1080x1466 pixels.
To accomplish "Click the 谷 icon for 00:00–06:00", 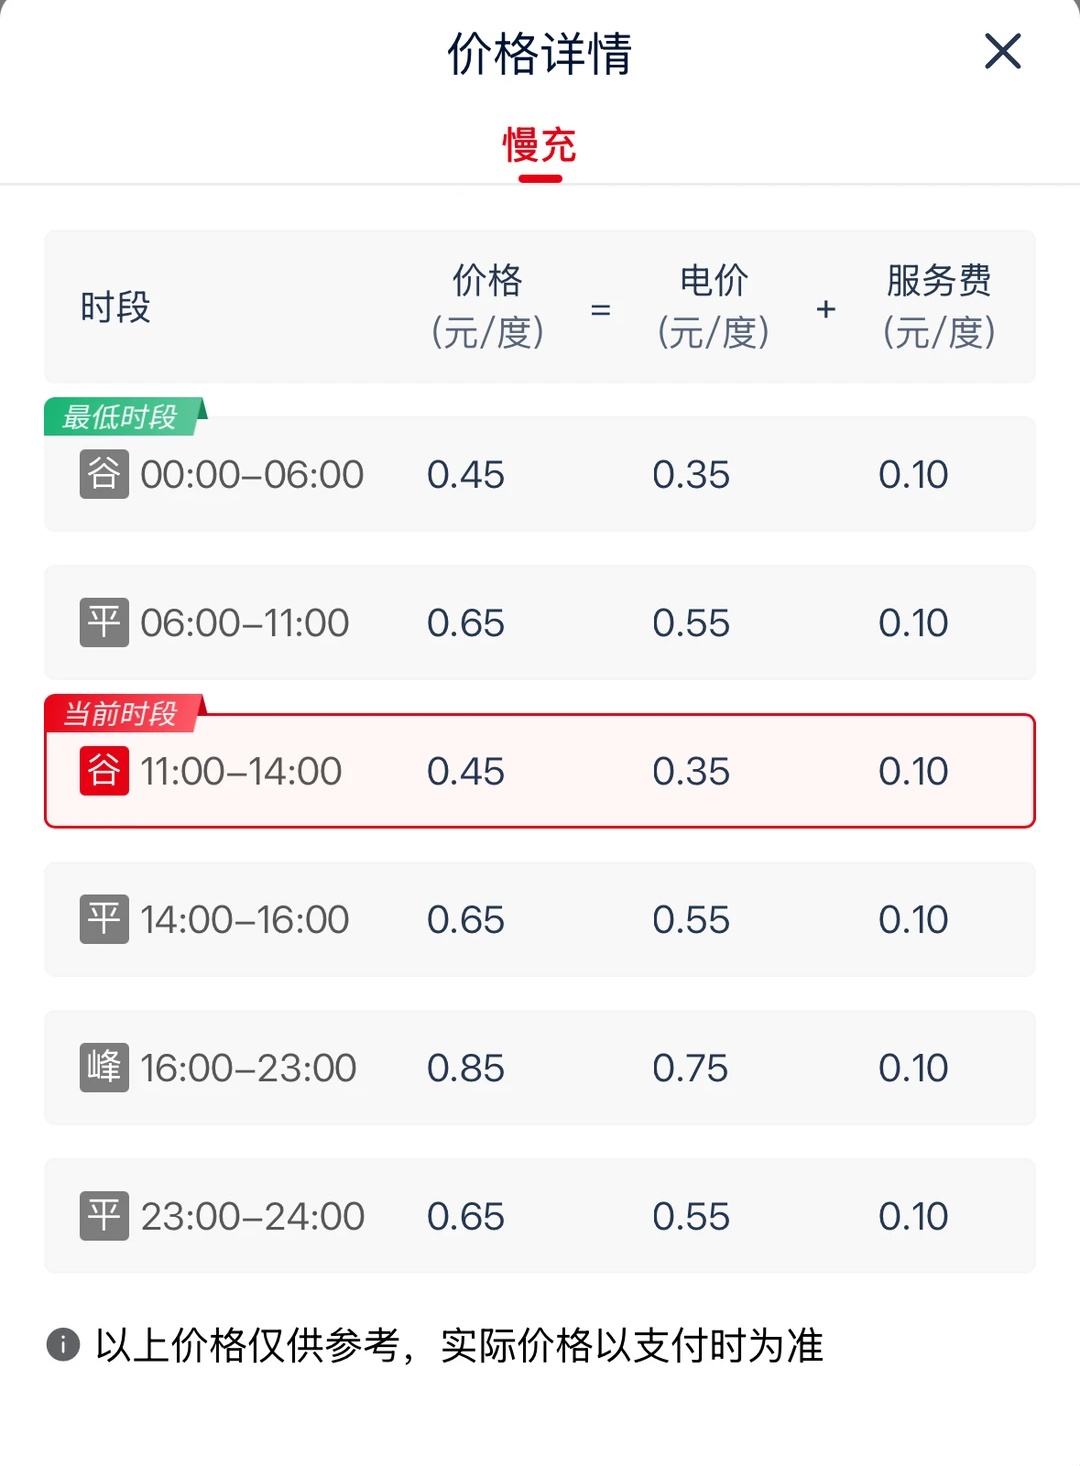I will pos(104,474).
